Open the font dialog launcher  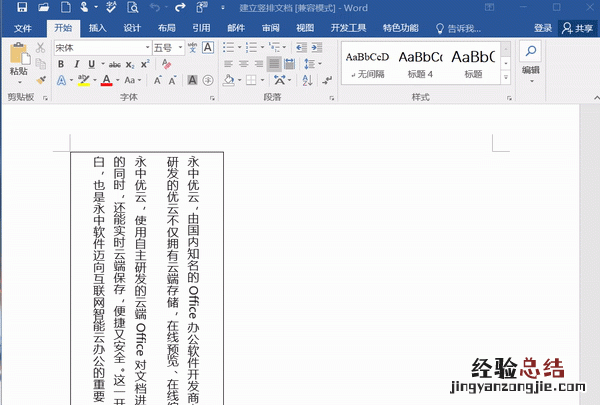tap(212, 98)
